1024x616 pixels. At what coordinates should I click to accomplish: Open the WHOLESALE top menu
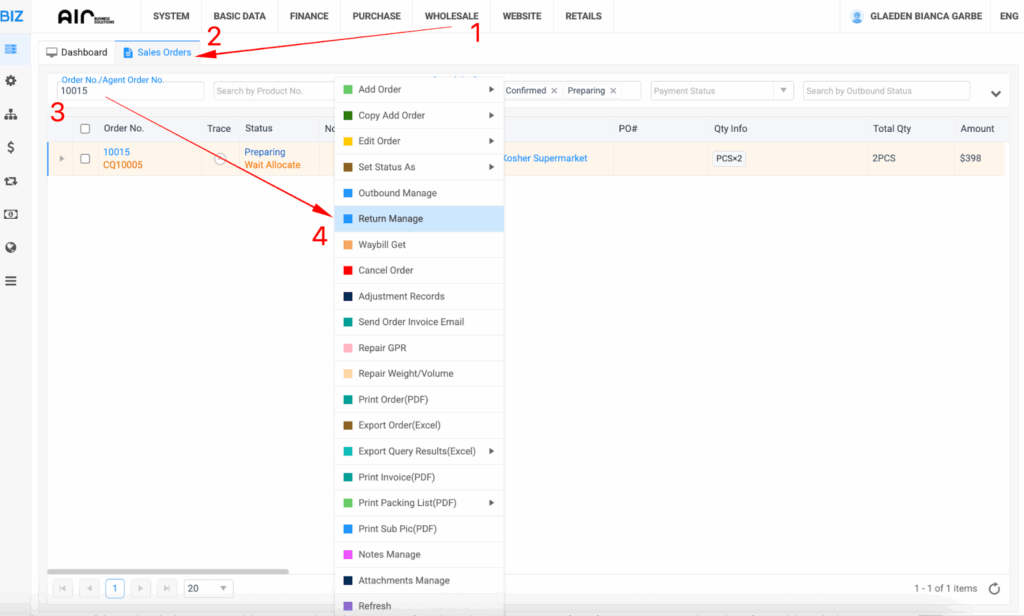pos(451,17)
